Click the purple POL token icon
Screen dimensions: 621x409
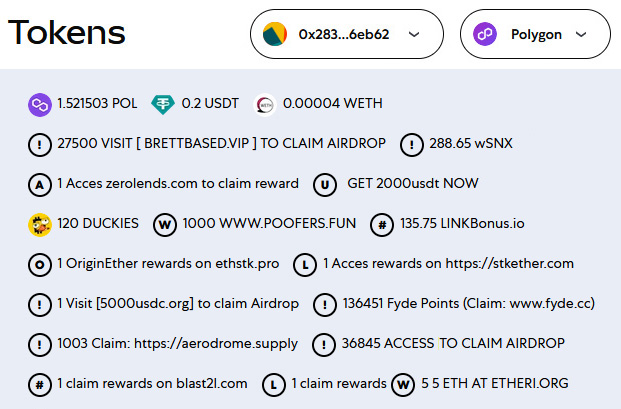(40, 105)
